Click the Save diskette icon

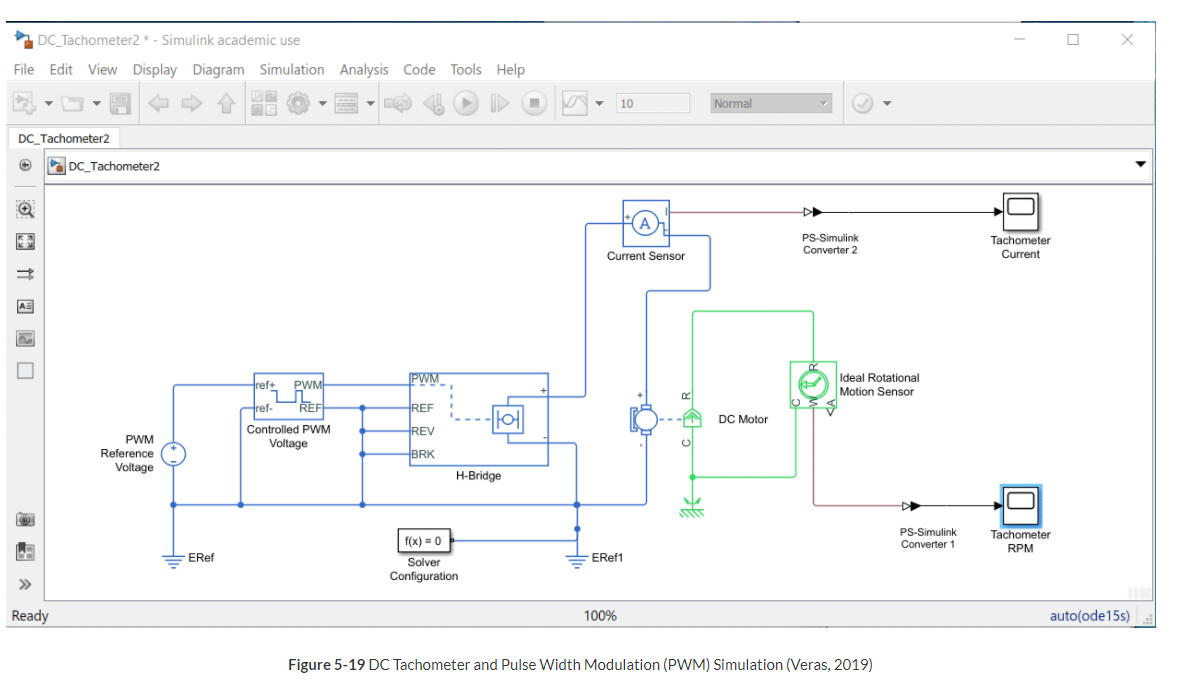coord(120,104)
